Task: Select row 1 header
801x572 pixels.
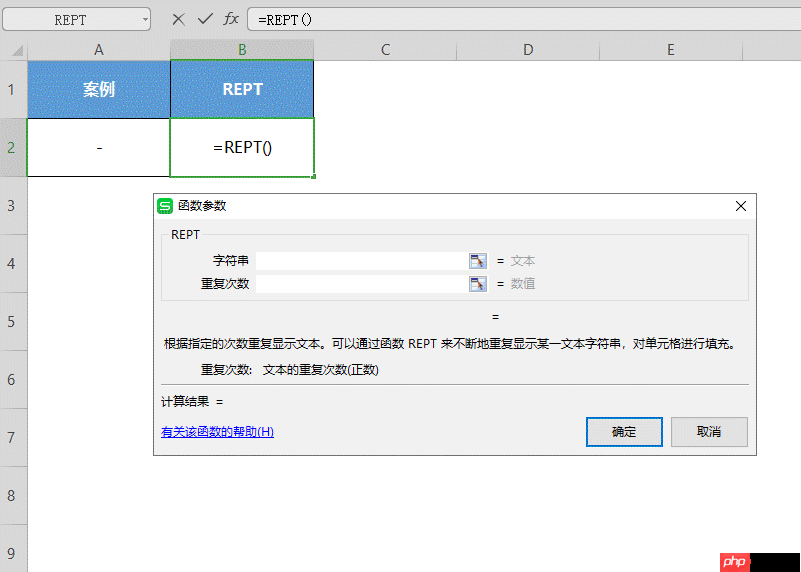Action: 13,89
